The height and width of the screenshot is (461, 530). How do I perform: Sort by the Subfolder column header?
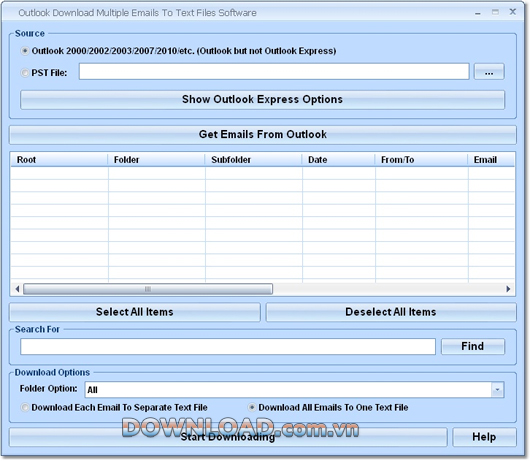click(253, 160)
